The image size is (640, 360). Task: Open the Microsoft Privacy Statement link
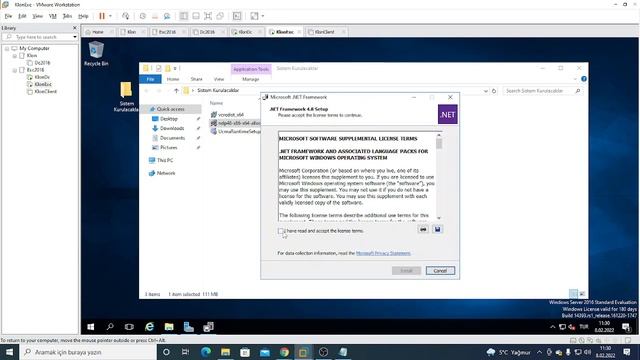pos(383,253)
